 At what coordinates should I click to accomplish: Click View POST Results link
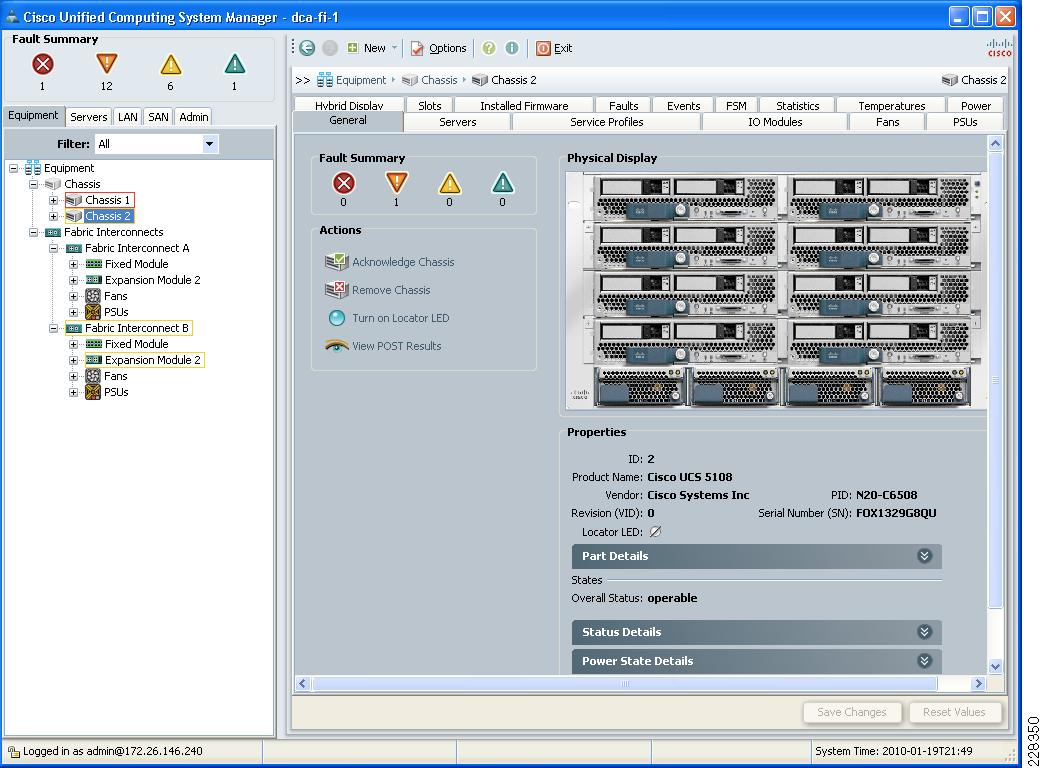[x=397, y=346]
